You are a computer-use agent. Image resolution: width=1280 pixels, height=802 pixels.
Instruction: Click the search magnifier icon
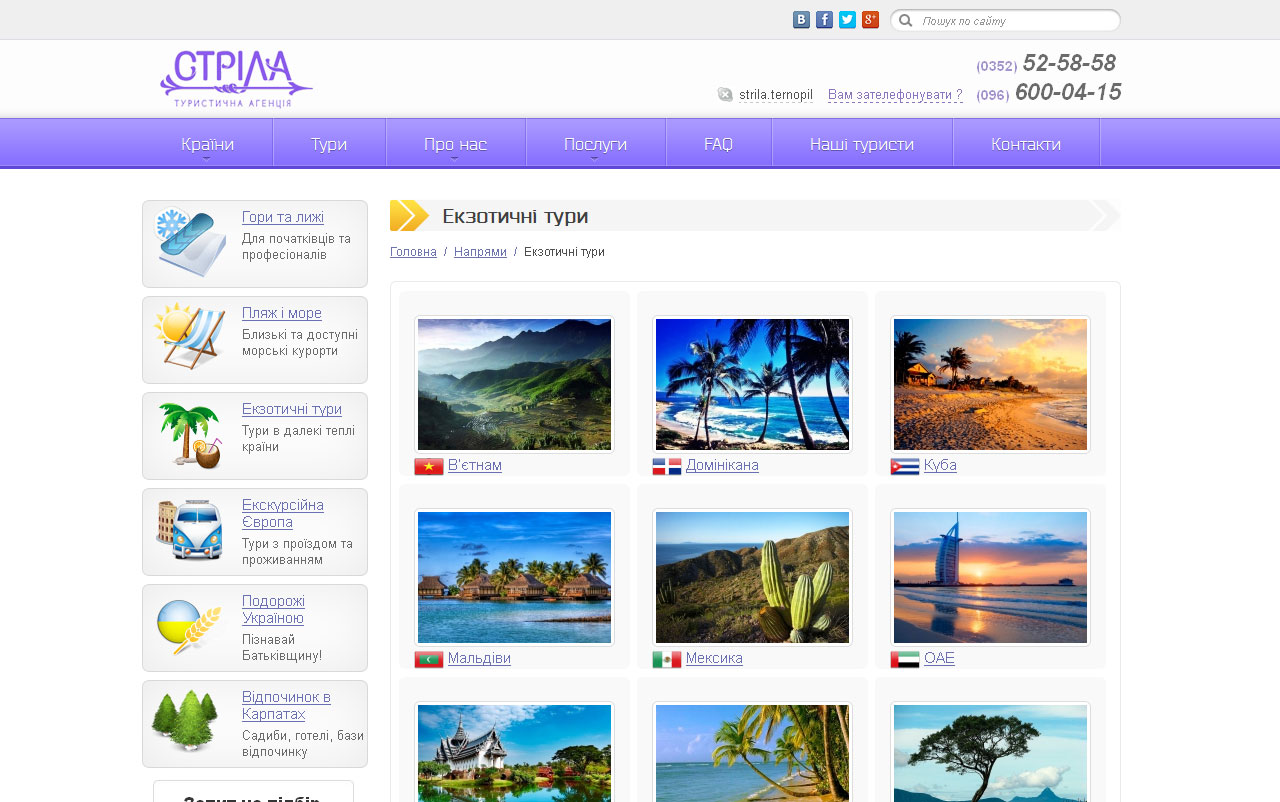pyautogui.click(x=905, y=20)
